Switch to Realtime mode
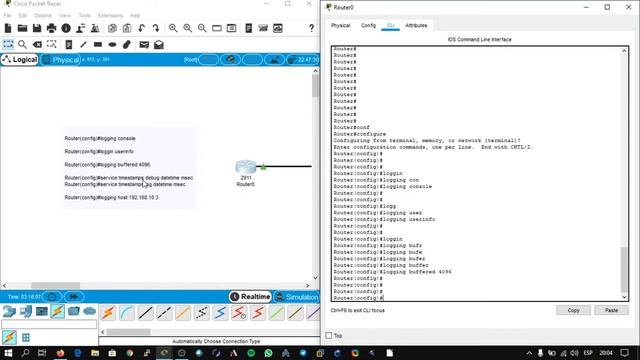Image resolution: width=640 pixels, height=360 pixels. (x=250, y=297)
